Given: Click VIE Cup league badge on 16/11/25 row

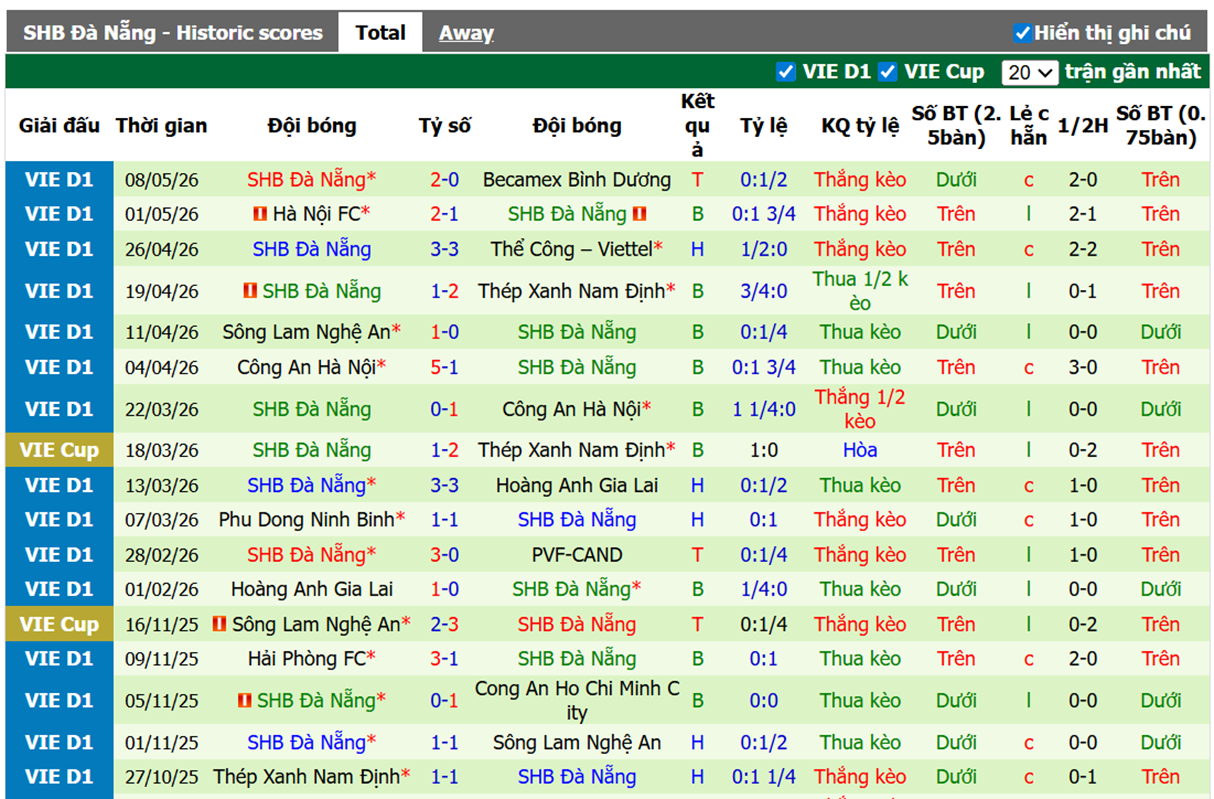Looking at the screenshot, I should pyautogui.click(x=59, y=624).
